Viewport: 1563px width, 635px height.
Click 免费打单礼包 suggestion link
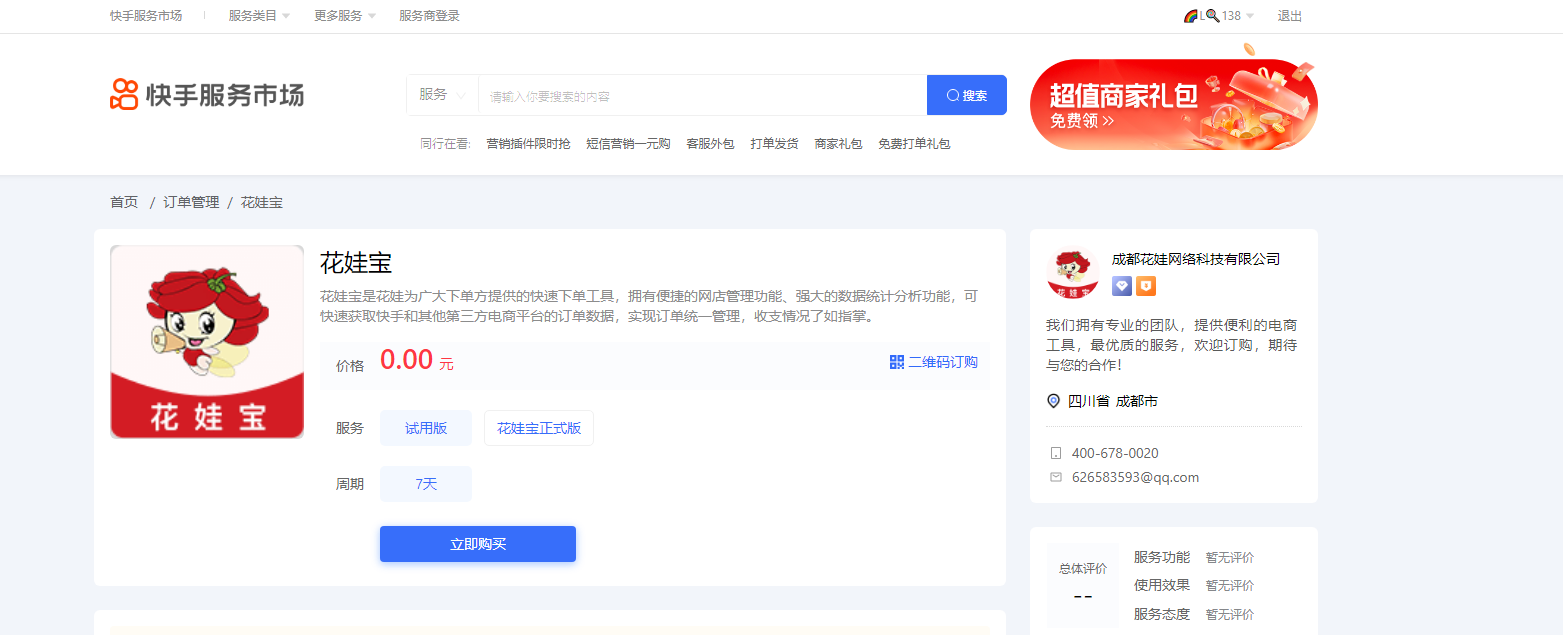pyautogui.click(x=914, y=144)
